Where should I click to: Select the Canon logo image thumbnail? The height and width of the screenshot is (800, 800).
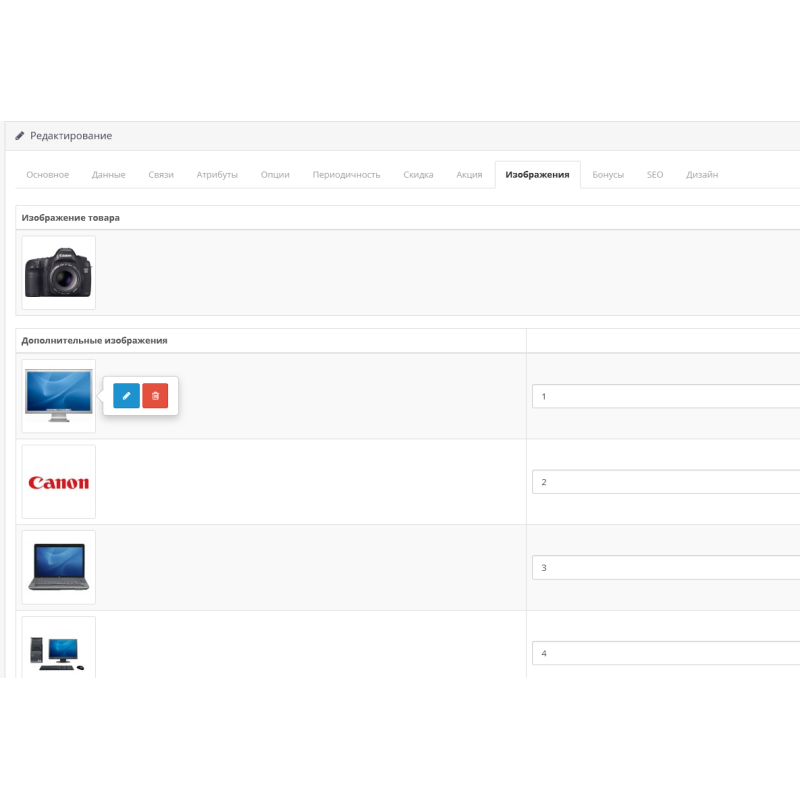tap(59, 482)
